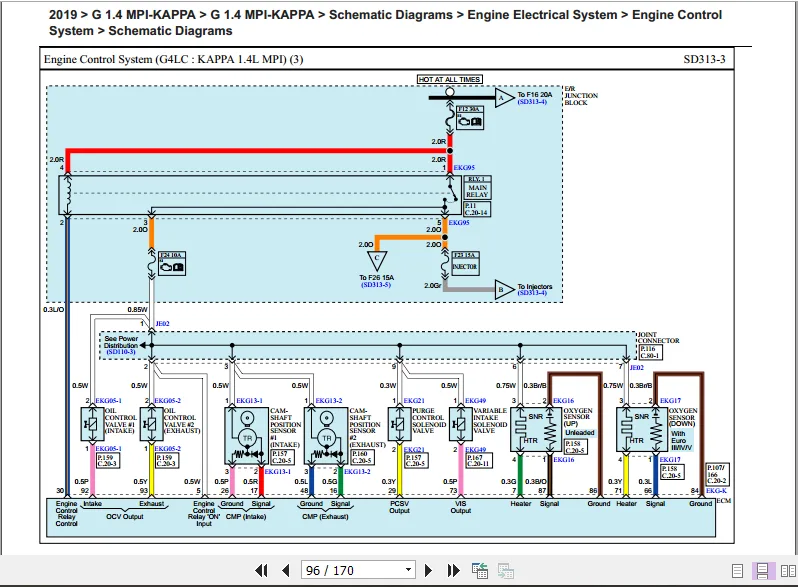The width and height of the screenshot is (798, 587).
Task: Click the Engine Control System (G4LC) title
Action: tap(174, 59)
